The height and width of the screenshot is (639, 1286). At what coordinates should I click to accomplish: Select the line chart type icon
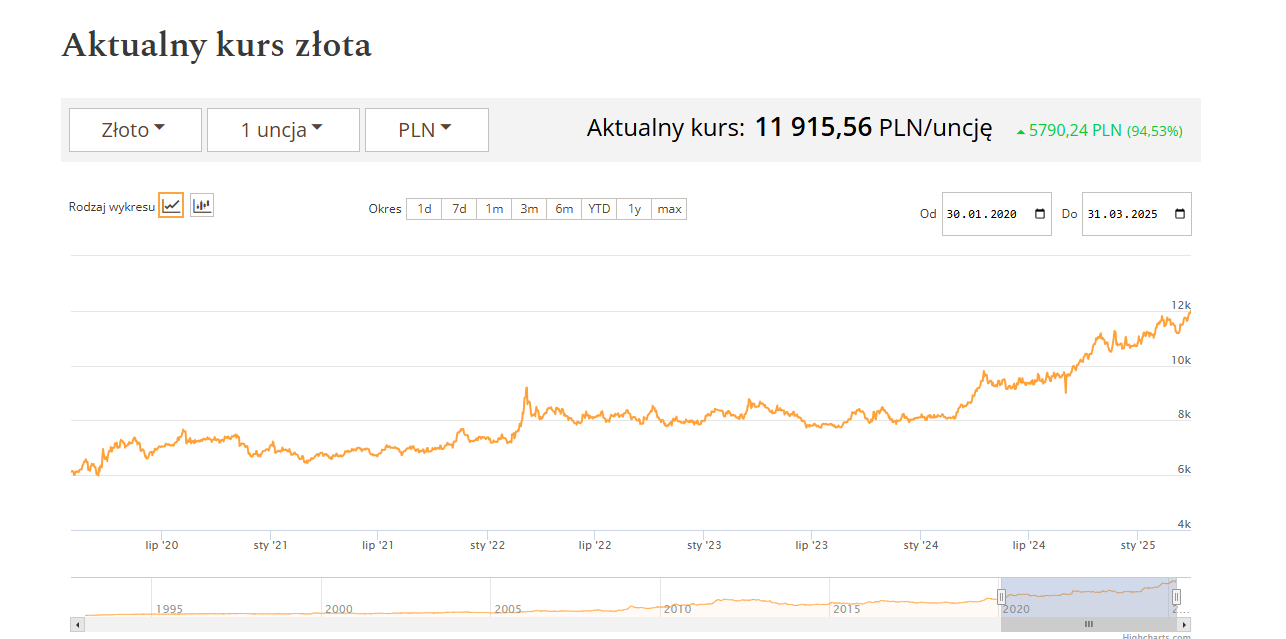(x=171, y=206)
